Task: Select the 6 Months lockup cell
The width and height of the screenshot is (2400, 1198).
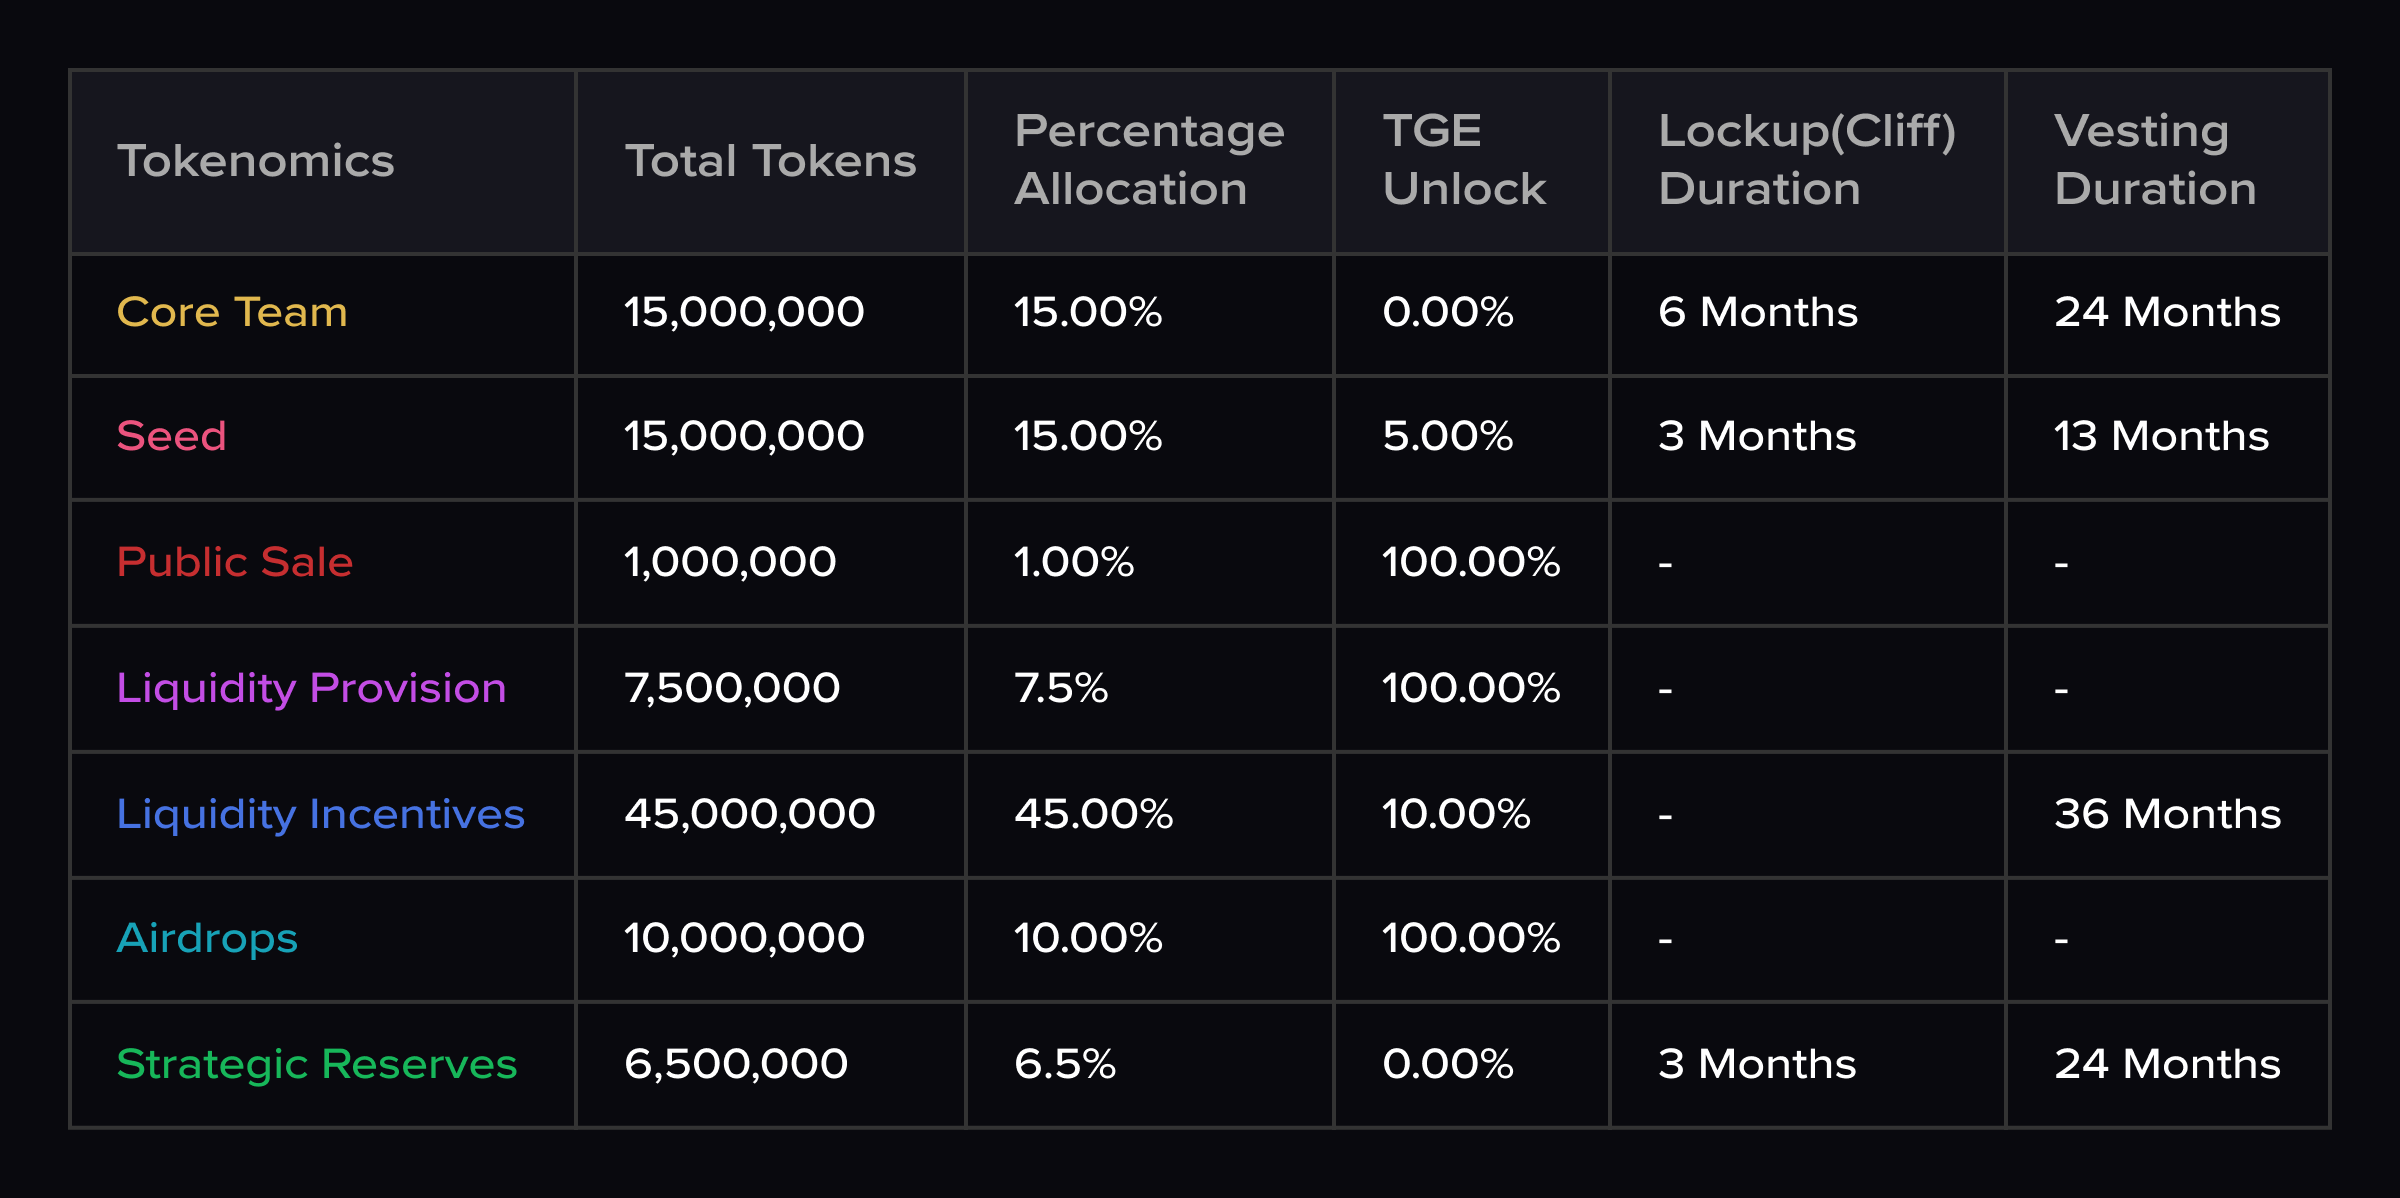Action: [1757, 312]
